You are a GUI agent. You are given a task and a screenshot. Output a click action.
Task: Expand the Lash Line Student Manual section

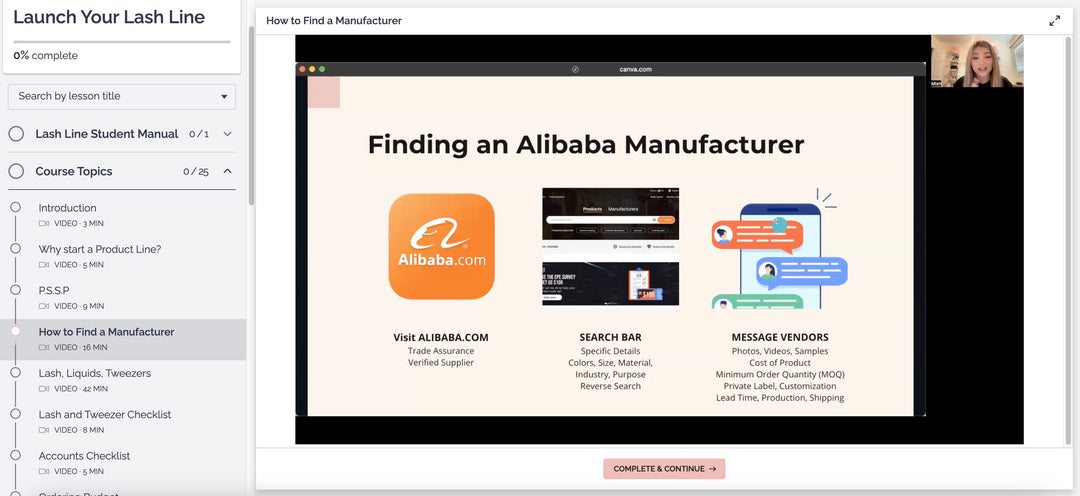click(x=228, y=134)
